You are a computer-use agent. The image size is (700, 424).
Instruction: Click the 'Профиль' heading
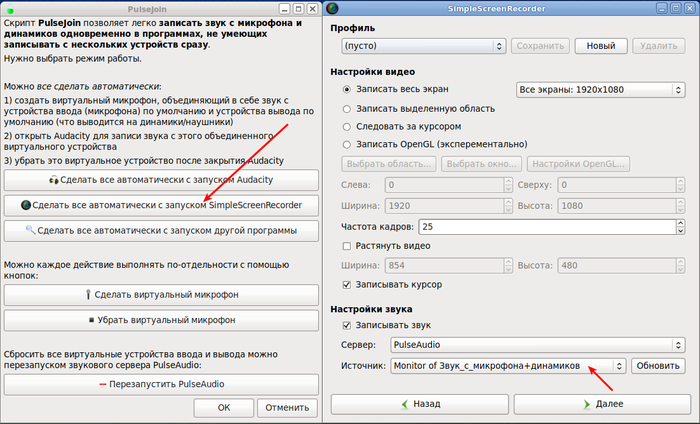pos(353,28)
